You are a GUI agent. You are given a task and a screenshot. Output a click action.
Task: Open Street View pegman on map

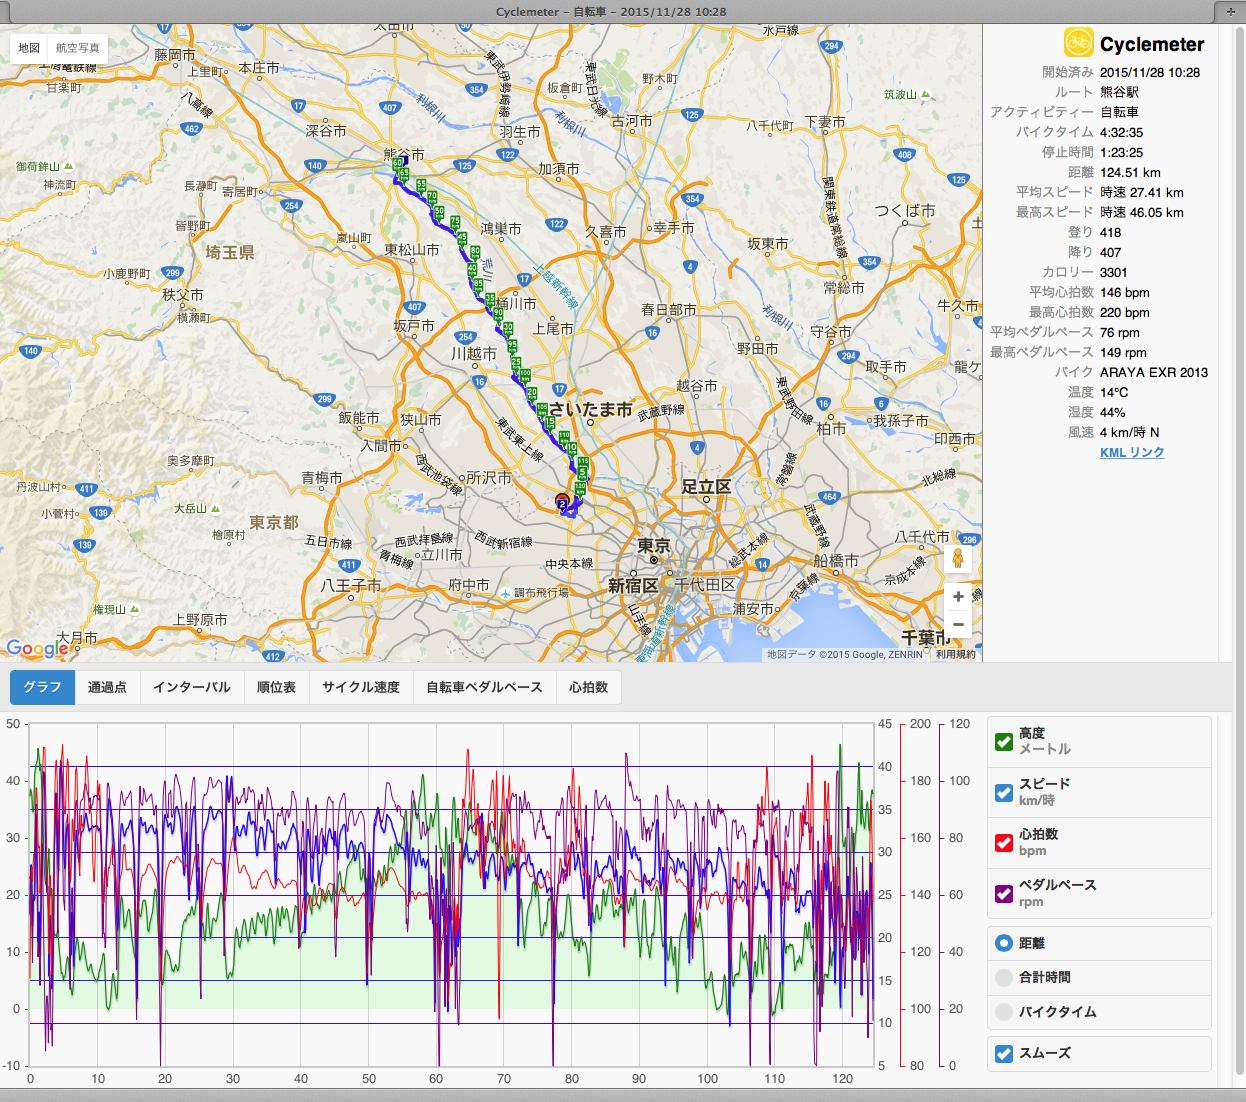958,559
